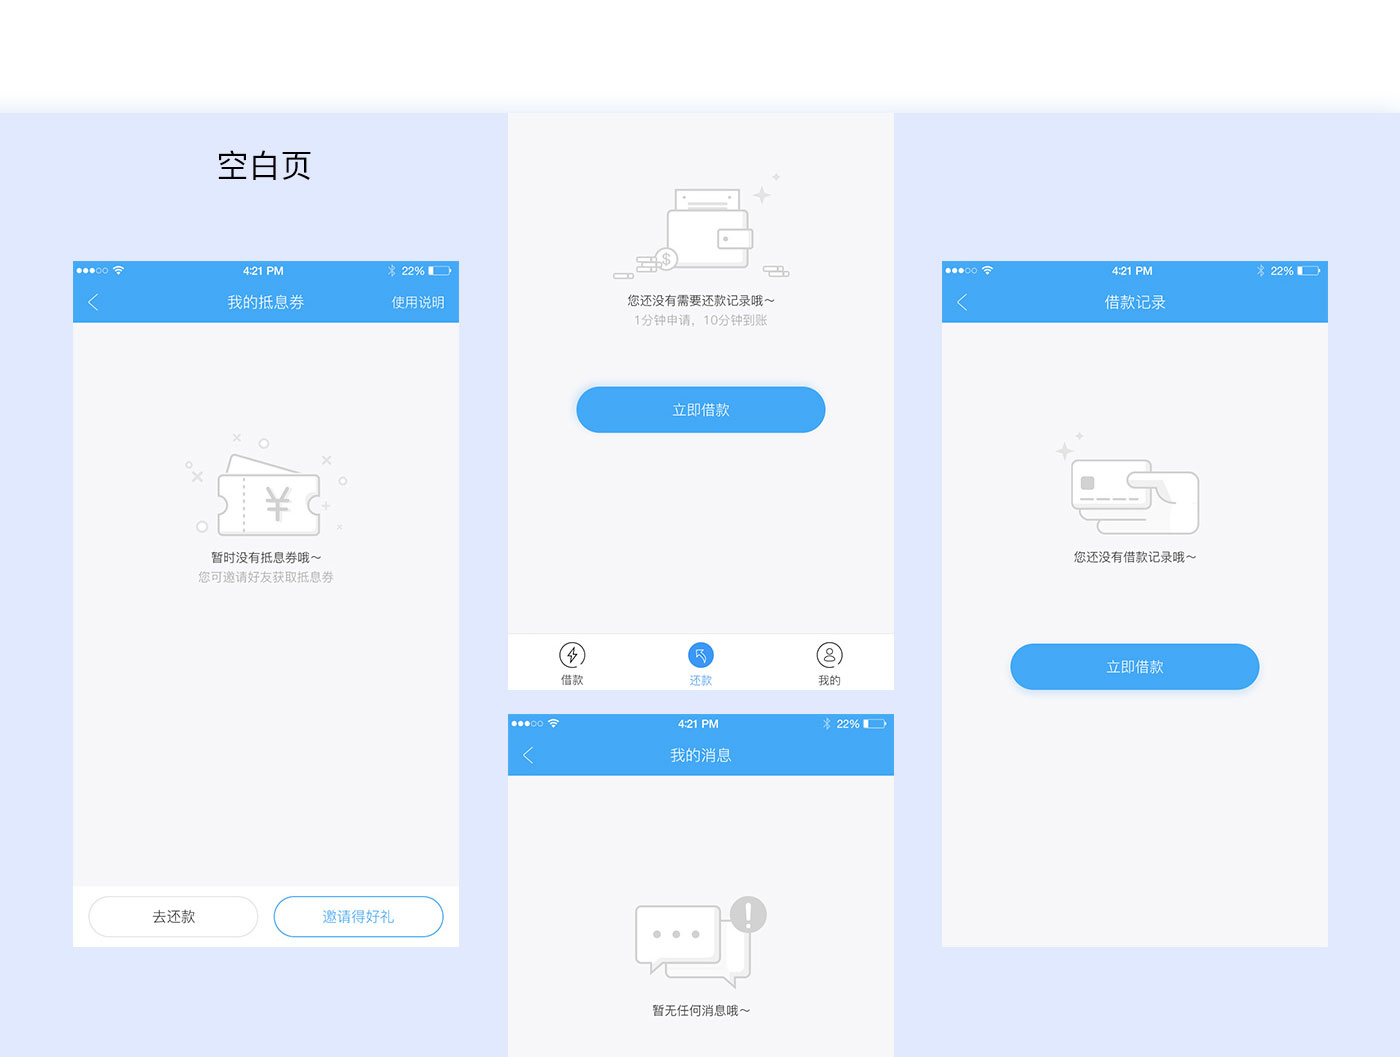Click the credit card in hand illustration

pyautogui.click(x=1134, y=496)
